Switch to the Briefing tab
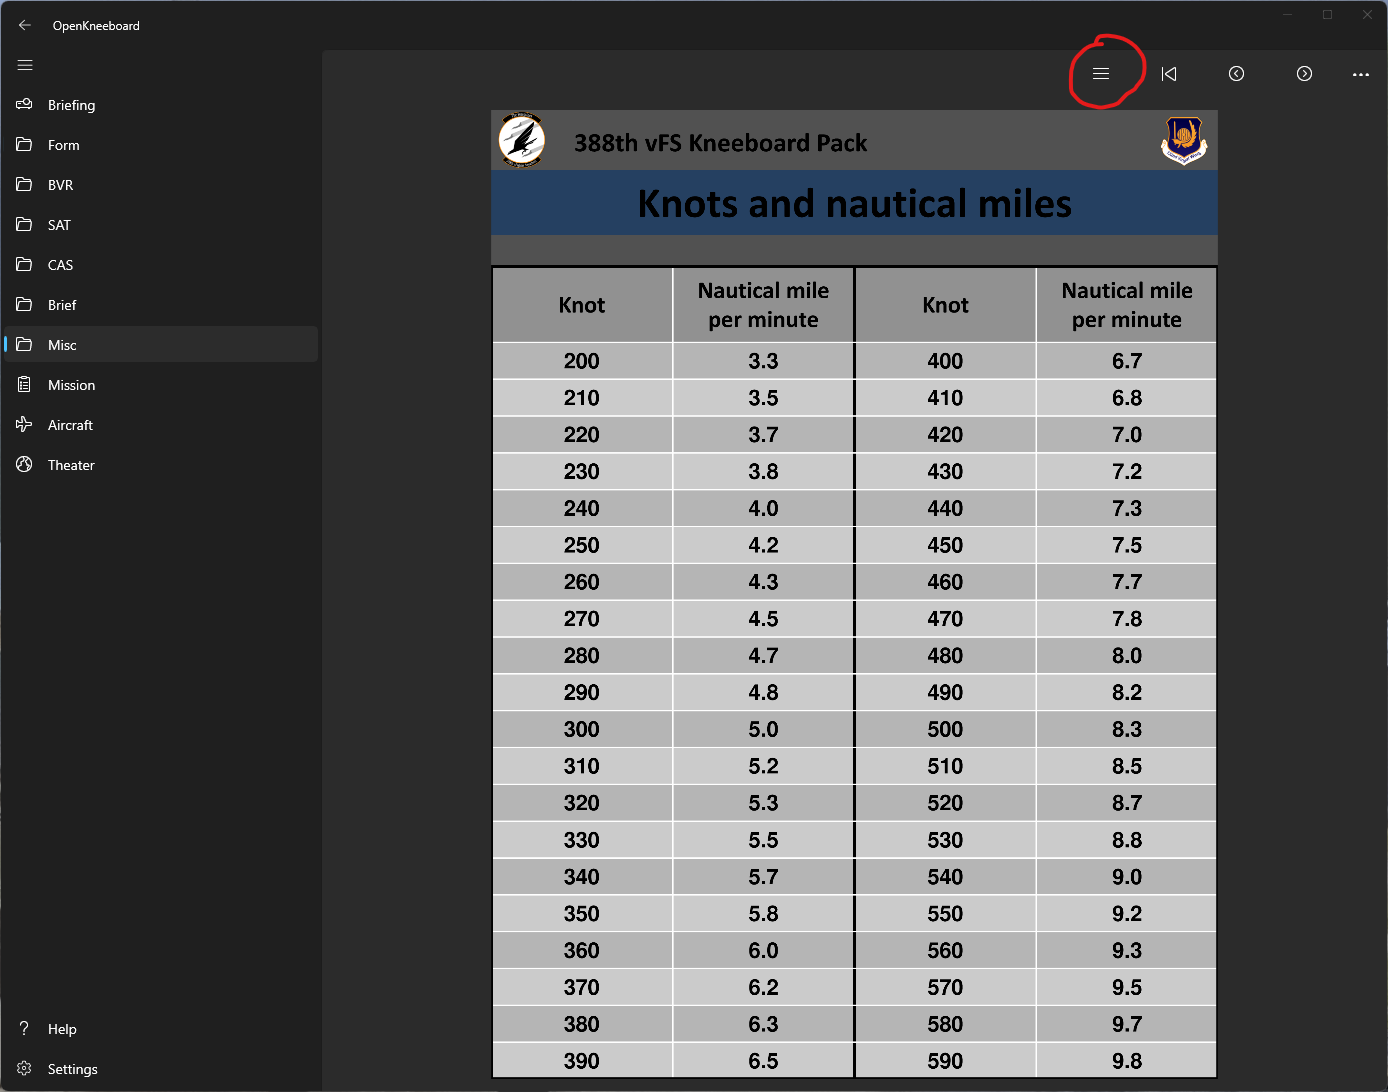 pyautogui.click(x=71, y=104)
